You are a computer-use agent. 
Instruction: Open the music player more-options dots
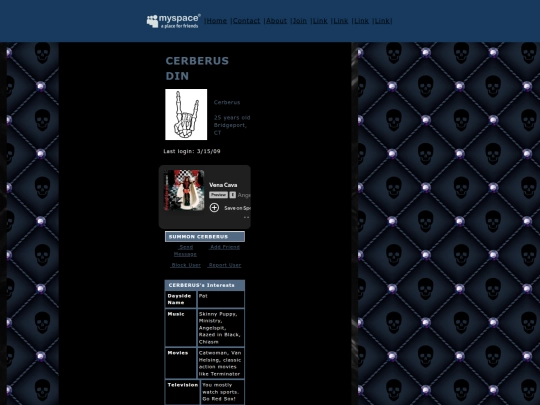coord(246,217)
